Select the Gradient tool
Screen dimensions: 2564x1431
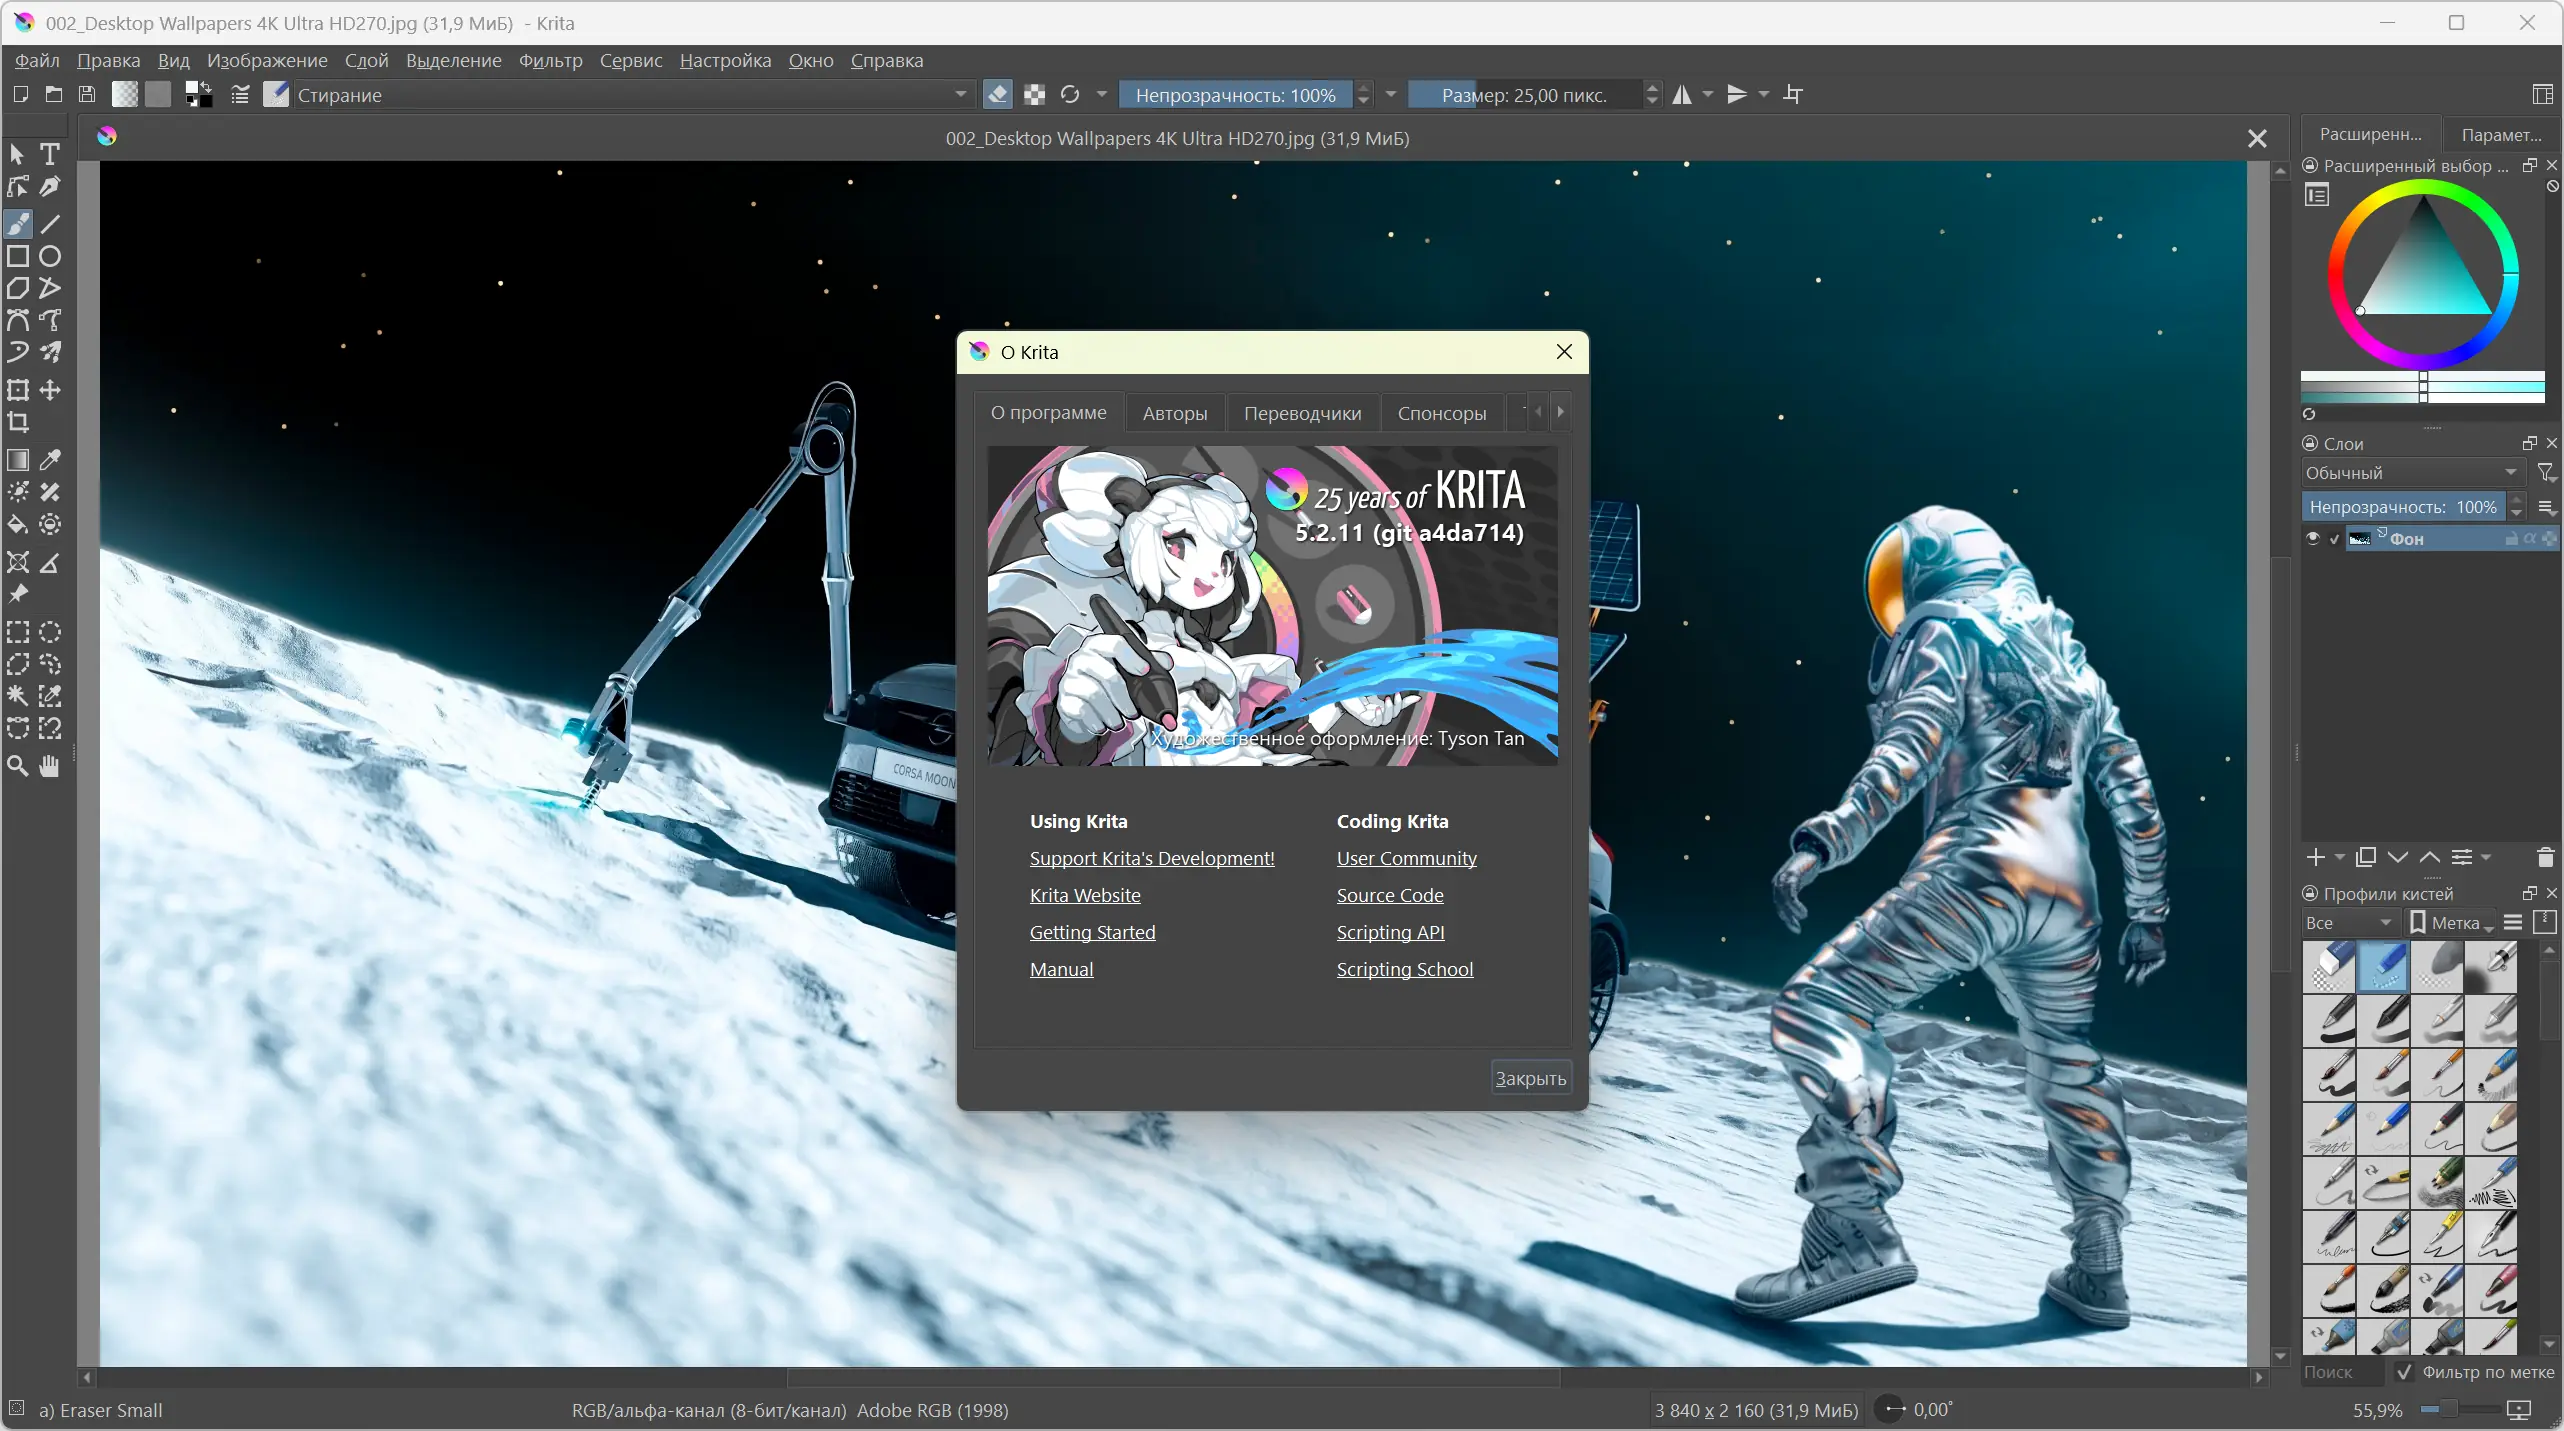[x=18, y=460]
